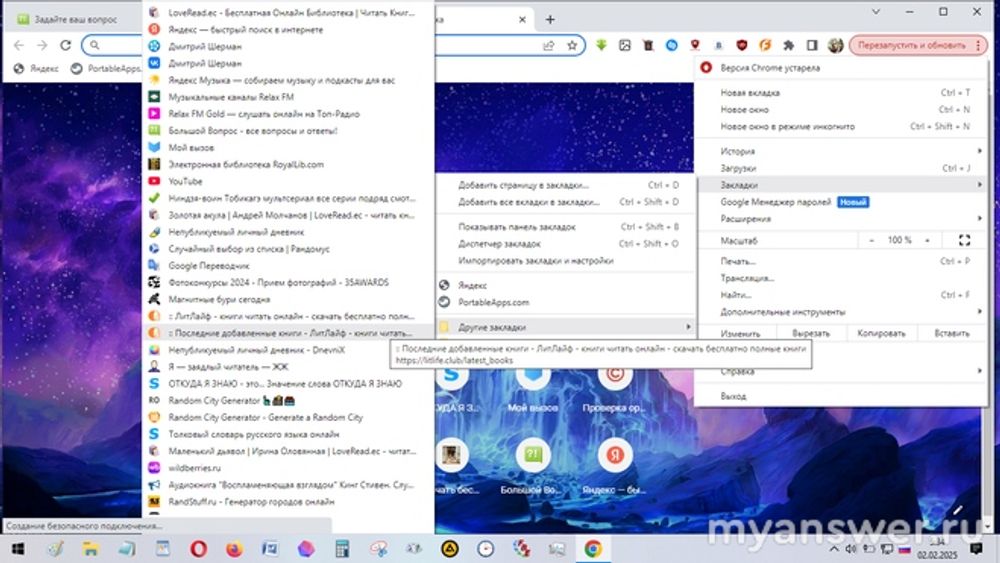Bookmark this page with the star icon
The width and height of the screenshot is (1000, 563).
click(572, 45)
